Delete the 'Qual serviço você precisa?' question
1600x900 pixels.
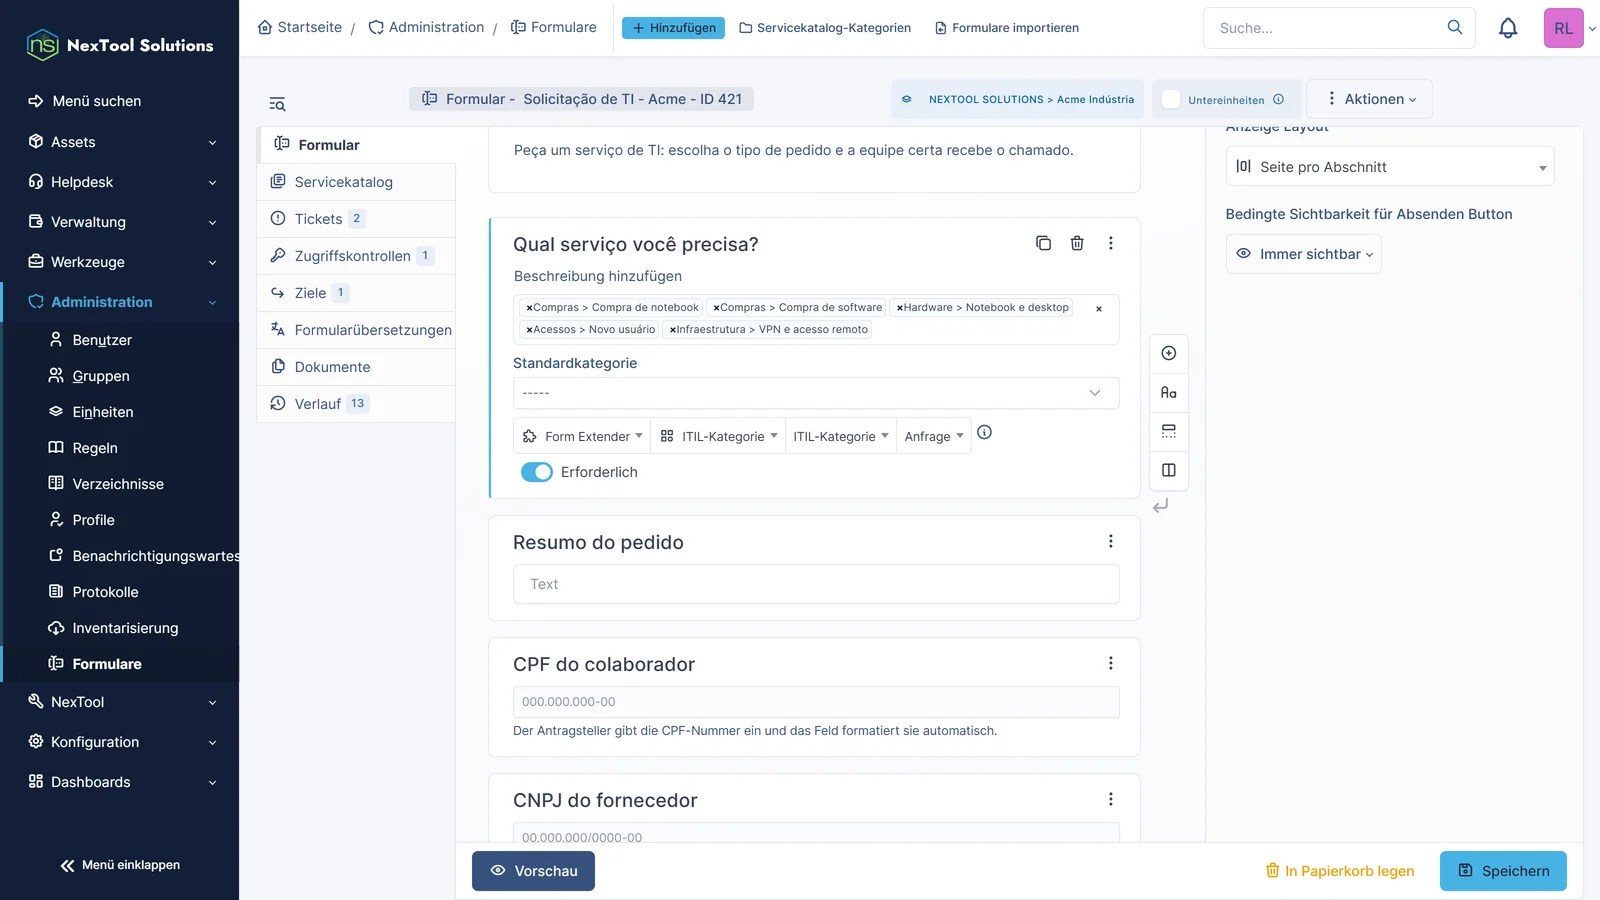click(x=1077, y=243)
